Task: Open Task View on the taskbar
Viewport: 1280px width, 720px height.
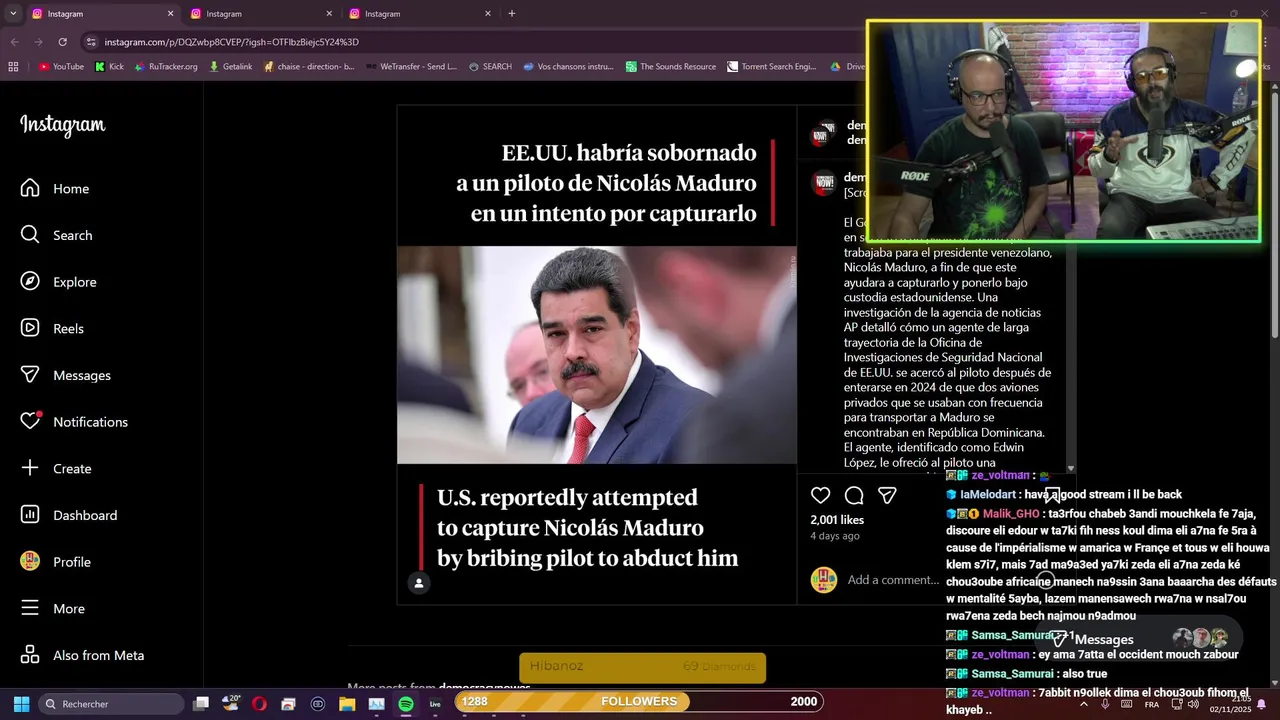Action: click(201, 704)
